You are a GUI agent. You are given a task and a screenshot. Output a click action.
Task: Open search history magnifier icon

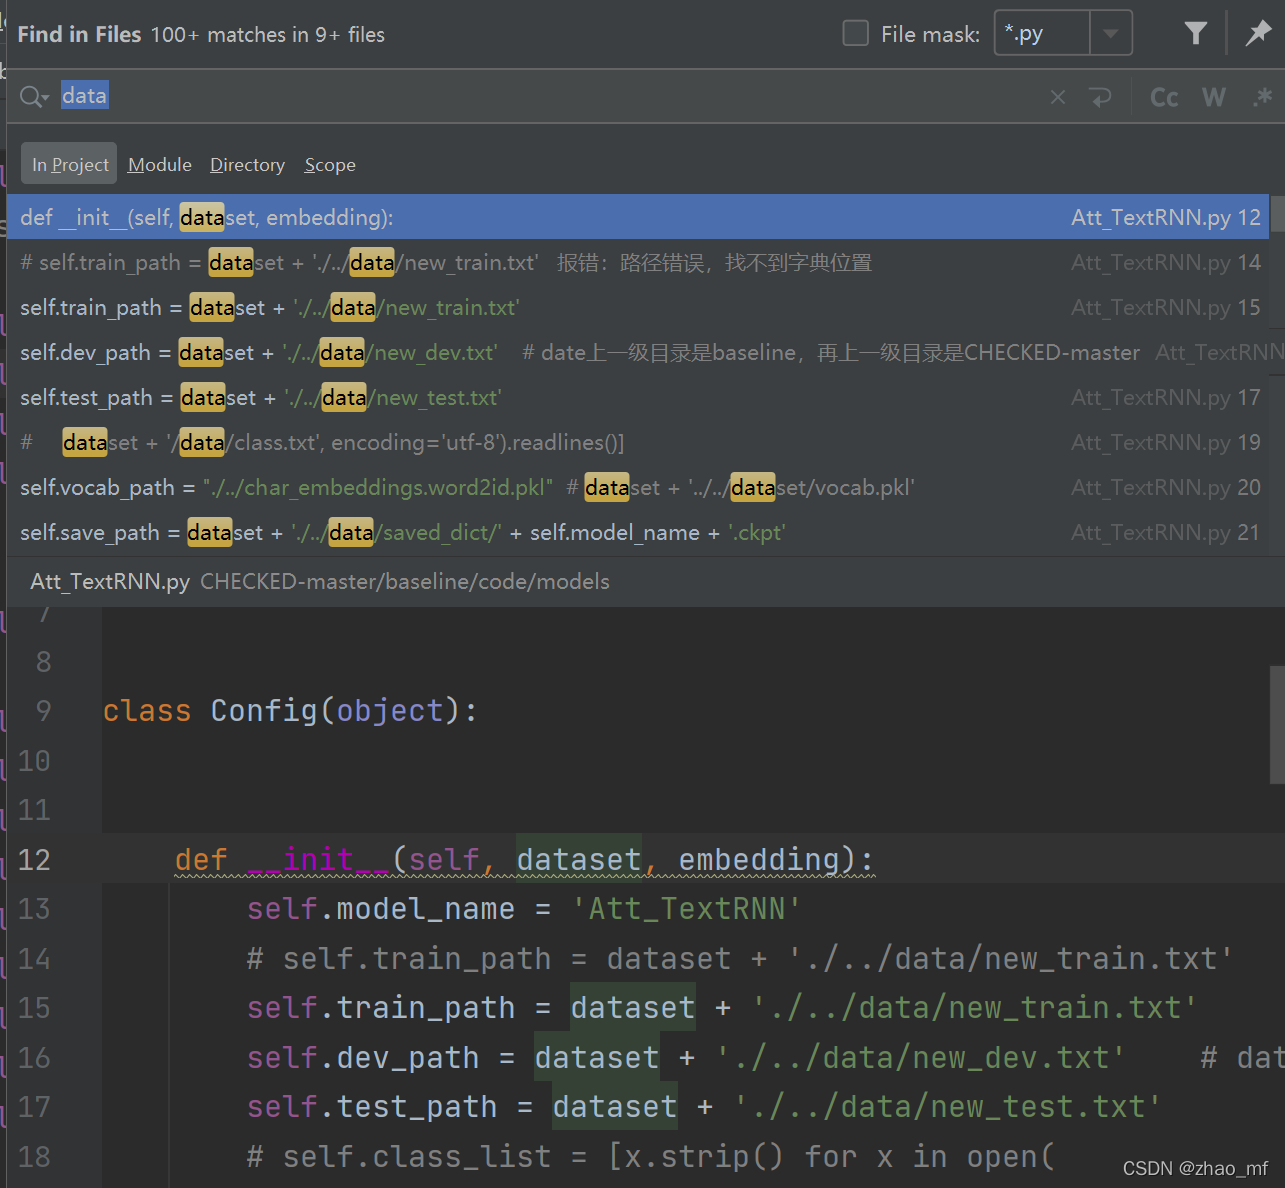[x=33, y=97]
